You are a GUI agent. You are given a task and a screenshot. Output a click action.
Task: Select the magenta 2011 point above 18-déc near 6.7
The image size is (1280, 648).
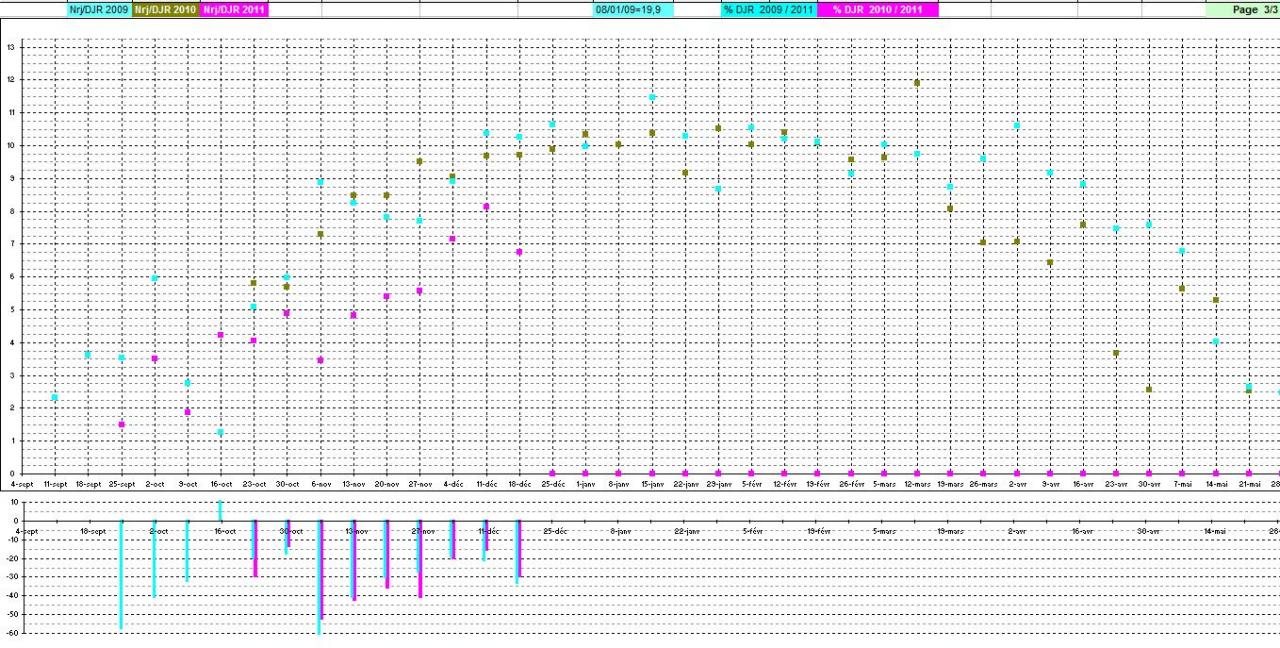point(519,252)
